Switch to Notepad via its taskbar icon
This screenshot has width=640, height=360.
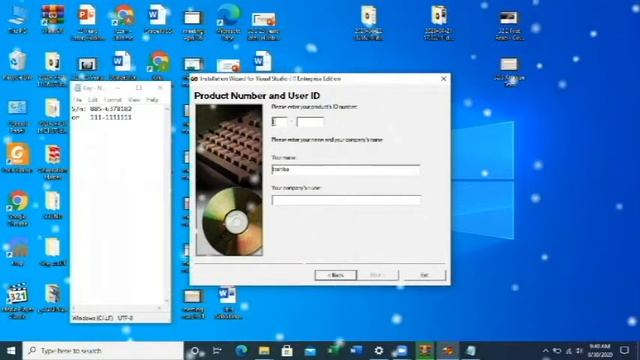point(471,351)
